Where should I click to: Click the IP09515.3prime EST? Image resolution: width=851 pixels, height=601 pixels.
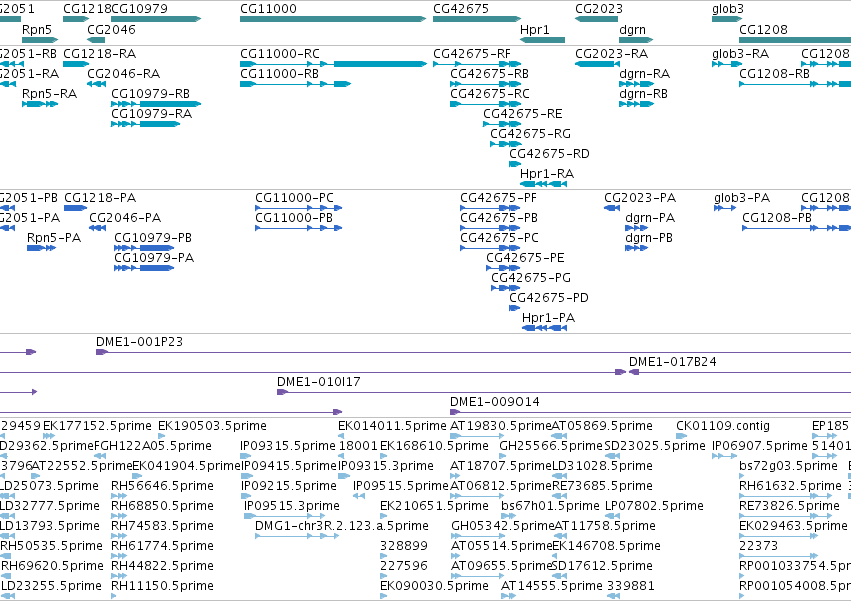click(285, 516)
